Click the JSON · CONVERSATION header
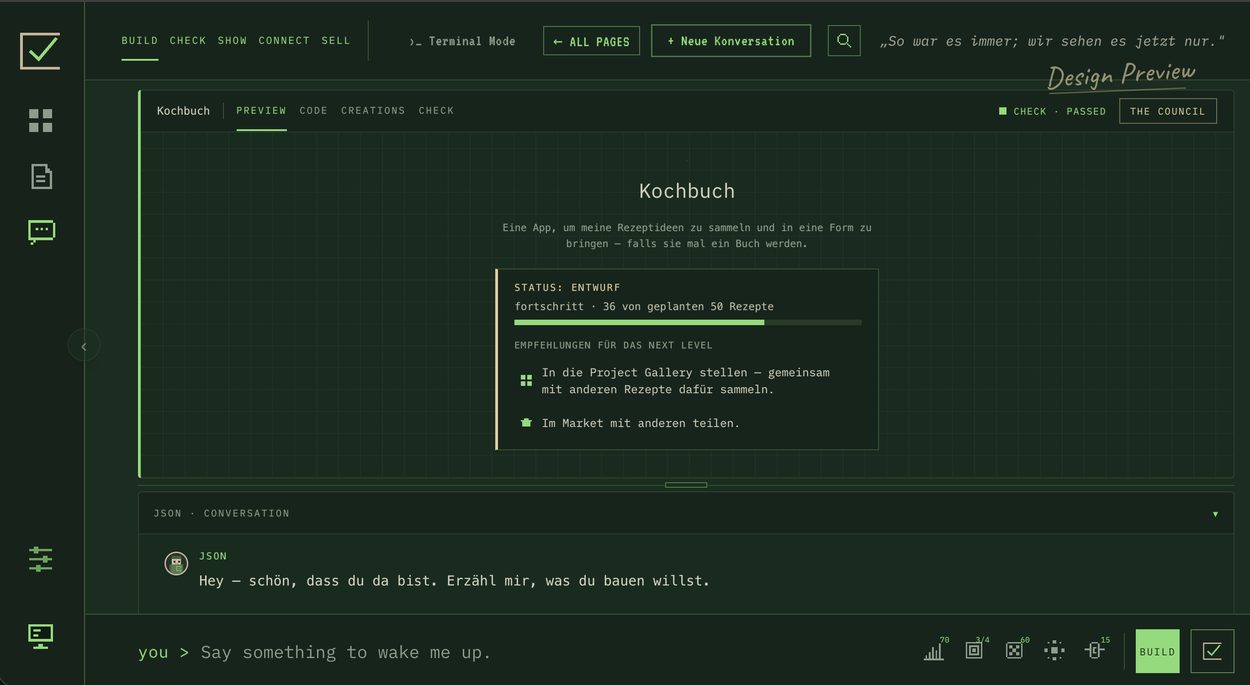This screenshot has width=1250, height=685. [x=221, y=514]
